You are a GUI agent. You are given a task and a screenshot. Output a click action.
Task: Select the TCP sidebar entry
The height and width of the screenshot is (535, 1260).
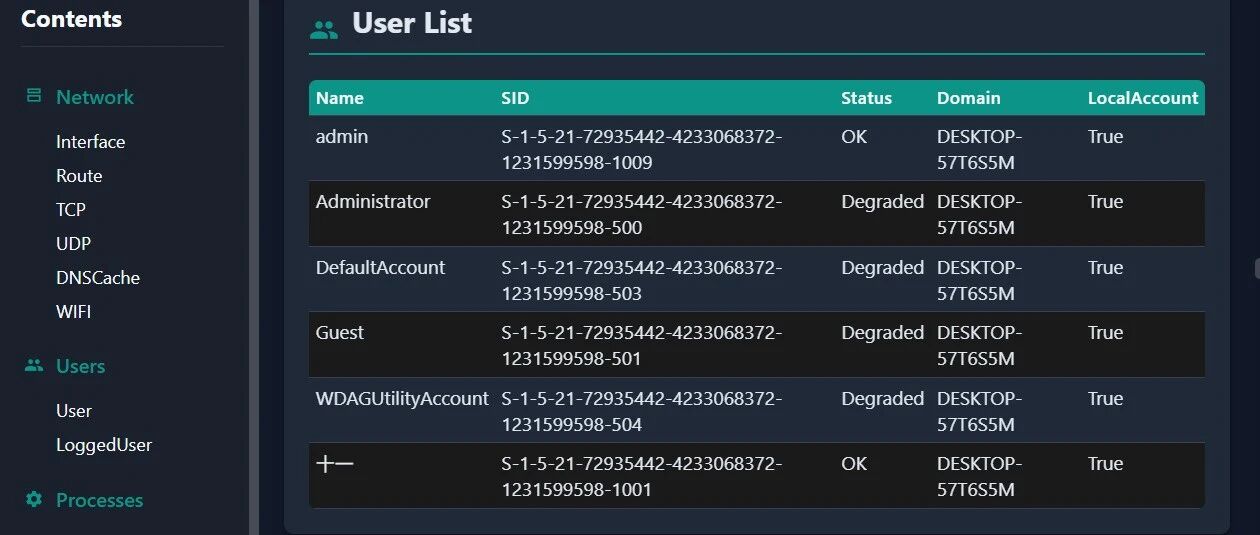tap(71, 210)
